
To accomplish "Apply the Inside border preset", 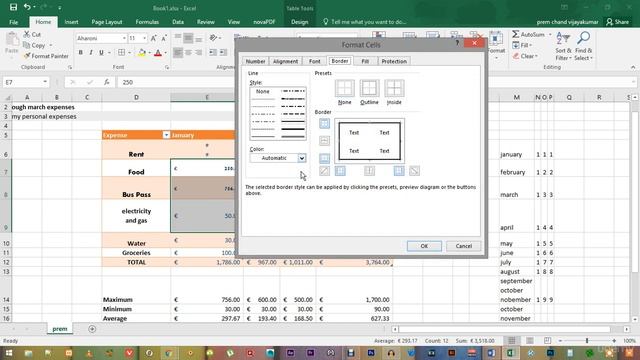I will coord(394,88).
